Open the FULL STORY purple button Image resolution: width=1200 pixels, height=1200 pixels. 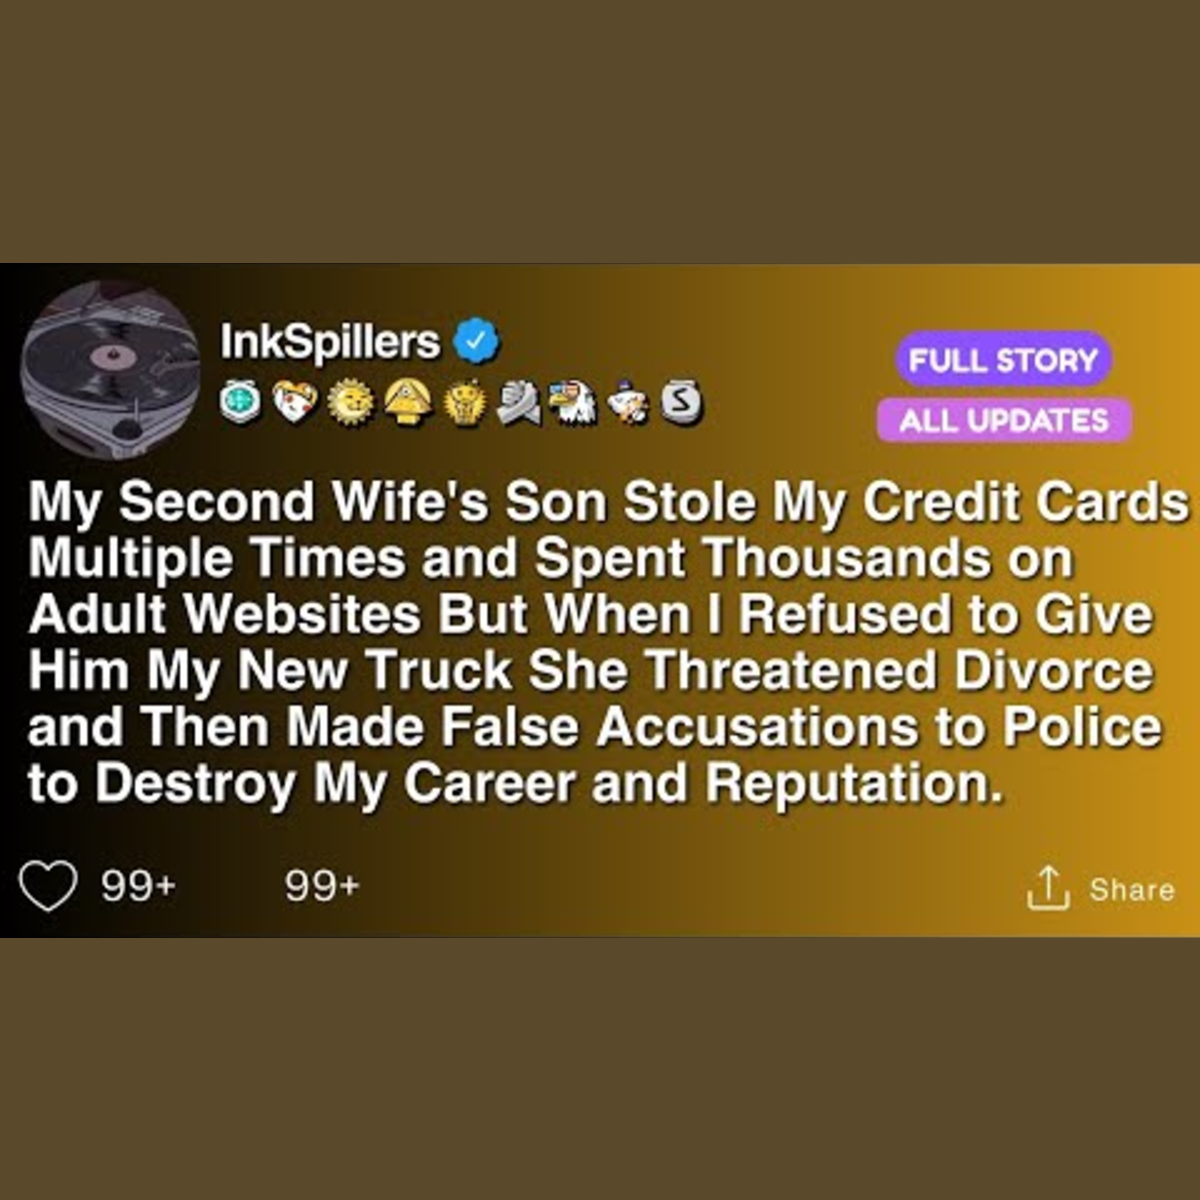1003,360
